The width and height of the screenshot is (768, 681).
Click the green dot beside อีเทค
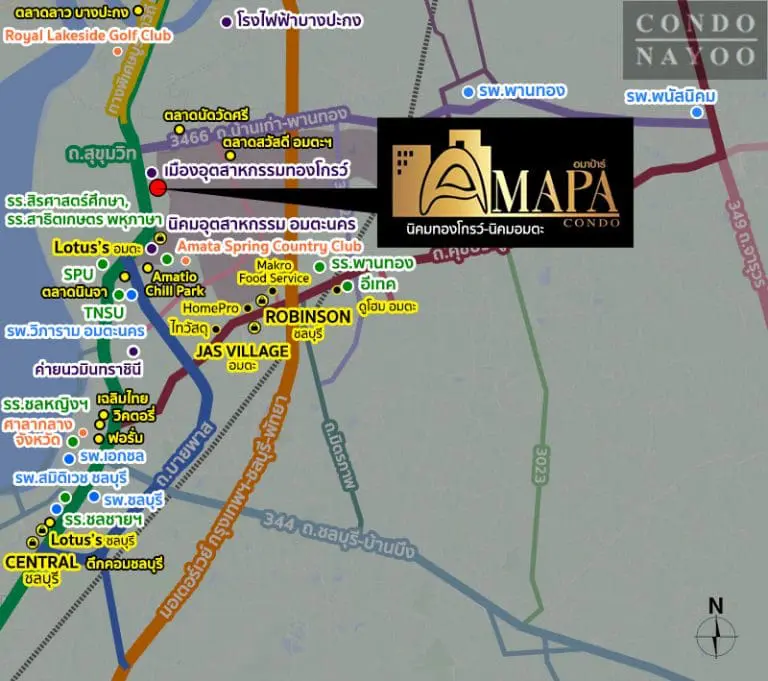347,286
